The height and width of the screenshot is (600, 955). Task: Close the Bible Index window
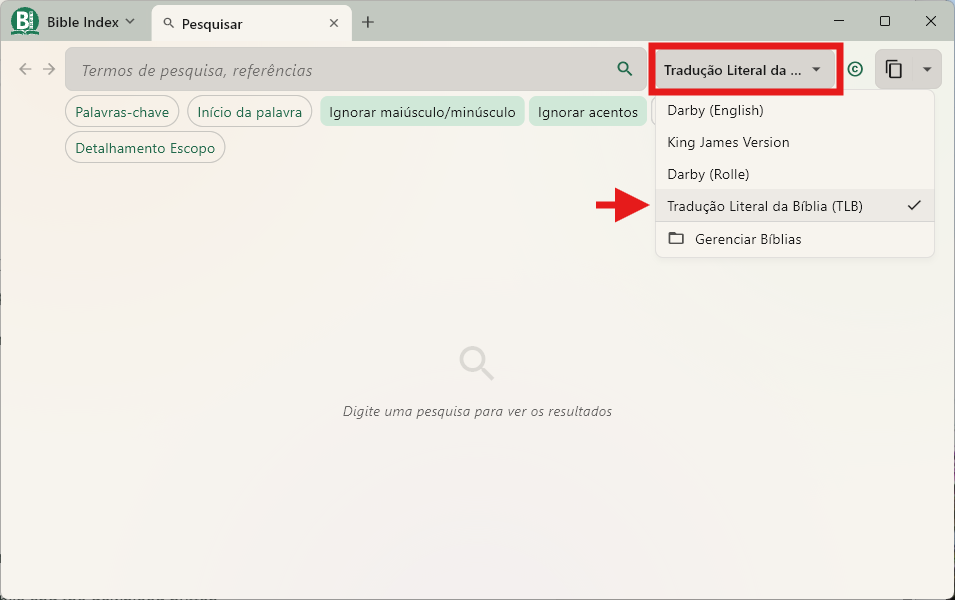(x=931, y=21)
